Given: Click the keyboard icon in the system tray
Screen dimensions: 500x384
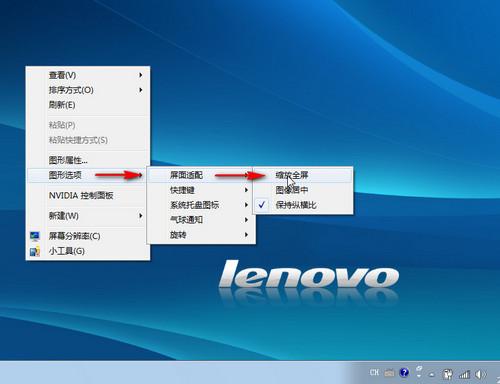Looking at the screenshot, I should click(x=389, y=373).
